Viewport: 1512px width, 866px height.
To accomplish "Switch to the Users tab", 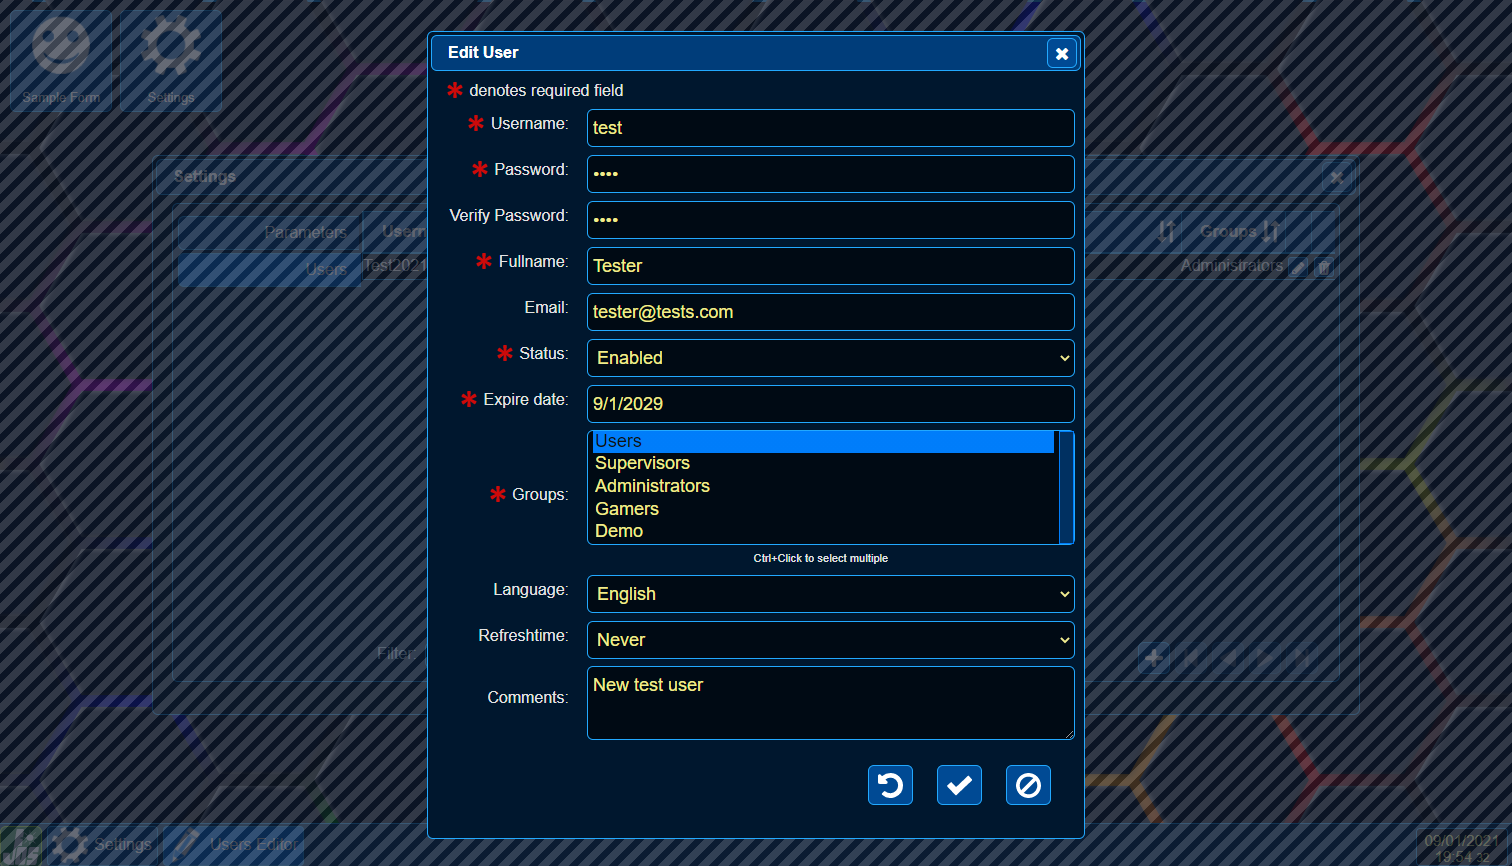I will tap(268, 268).
